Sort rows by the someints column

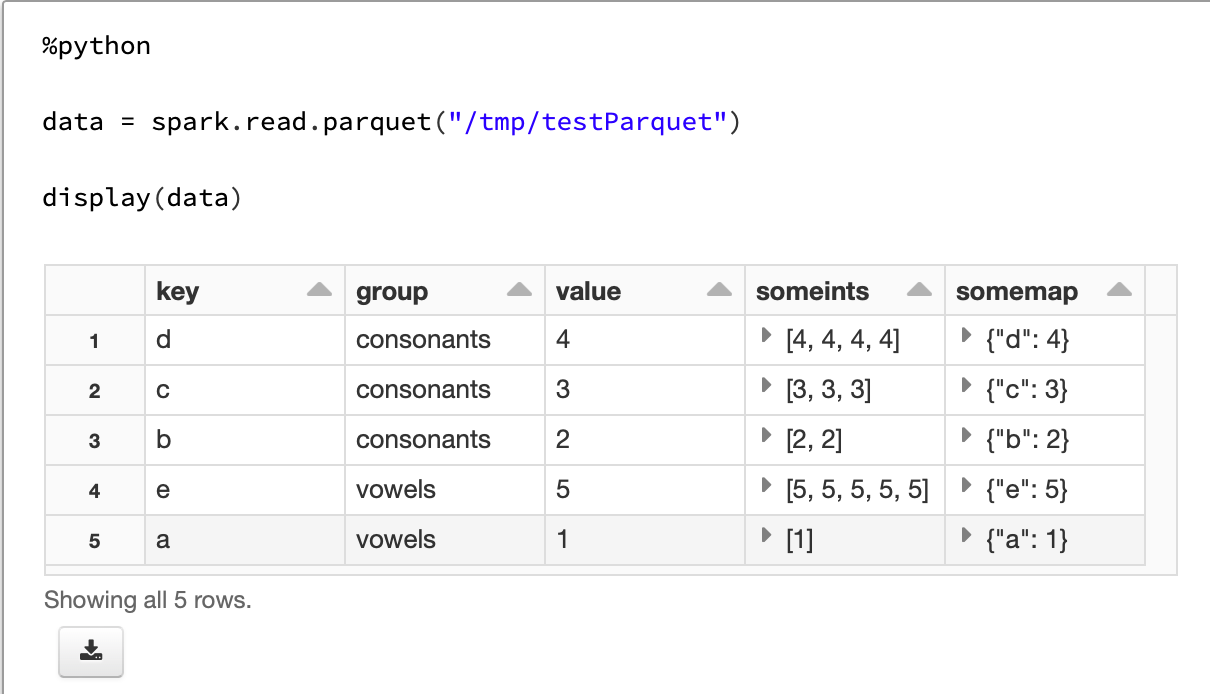918,290
